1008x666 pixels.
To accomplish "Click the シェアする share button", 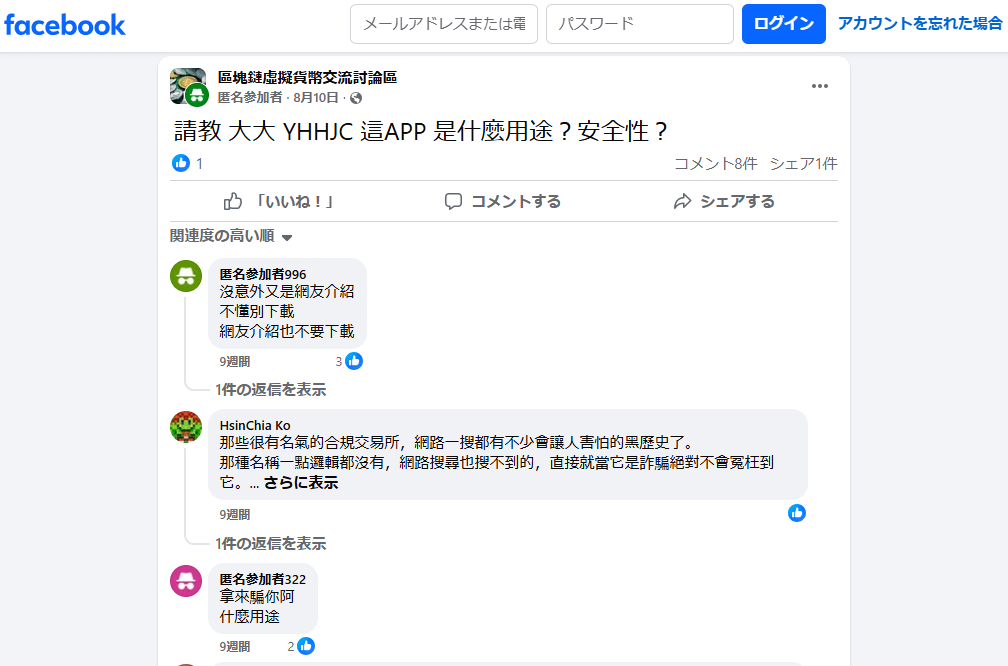I will [x=724, y=201].
